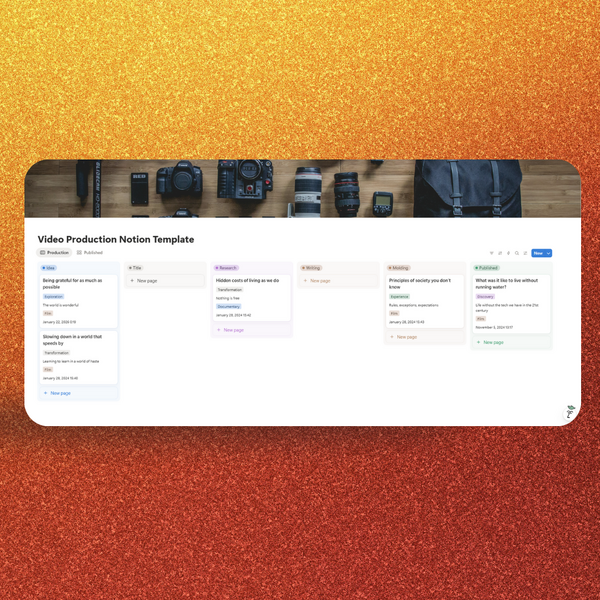Add New page in Writing column
Viewport: 600px width, 600px height.
point(338,280)
